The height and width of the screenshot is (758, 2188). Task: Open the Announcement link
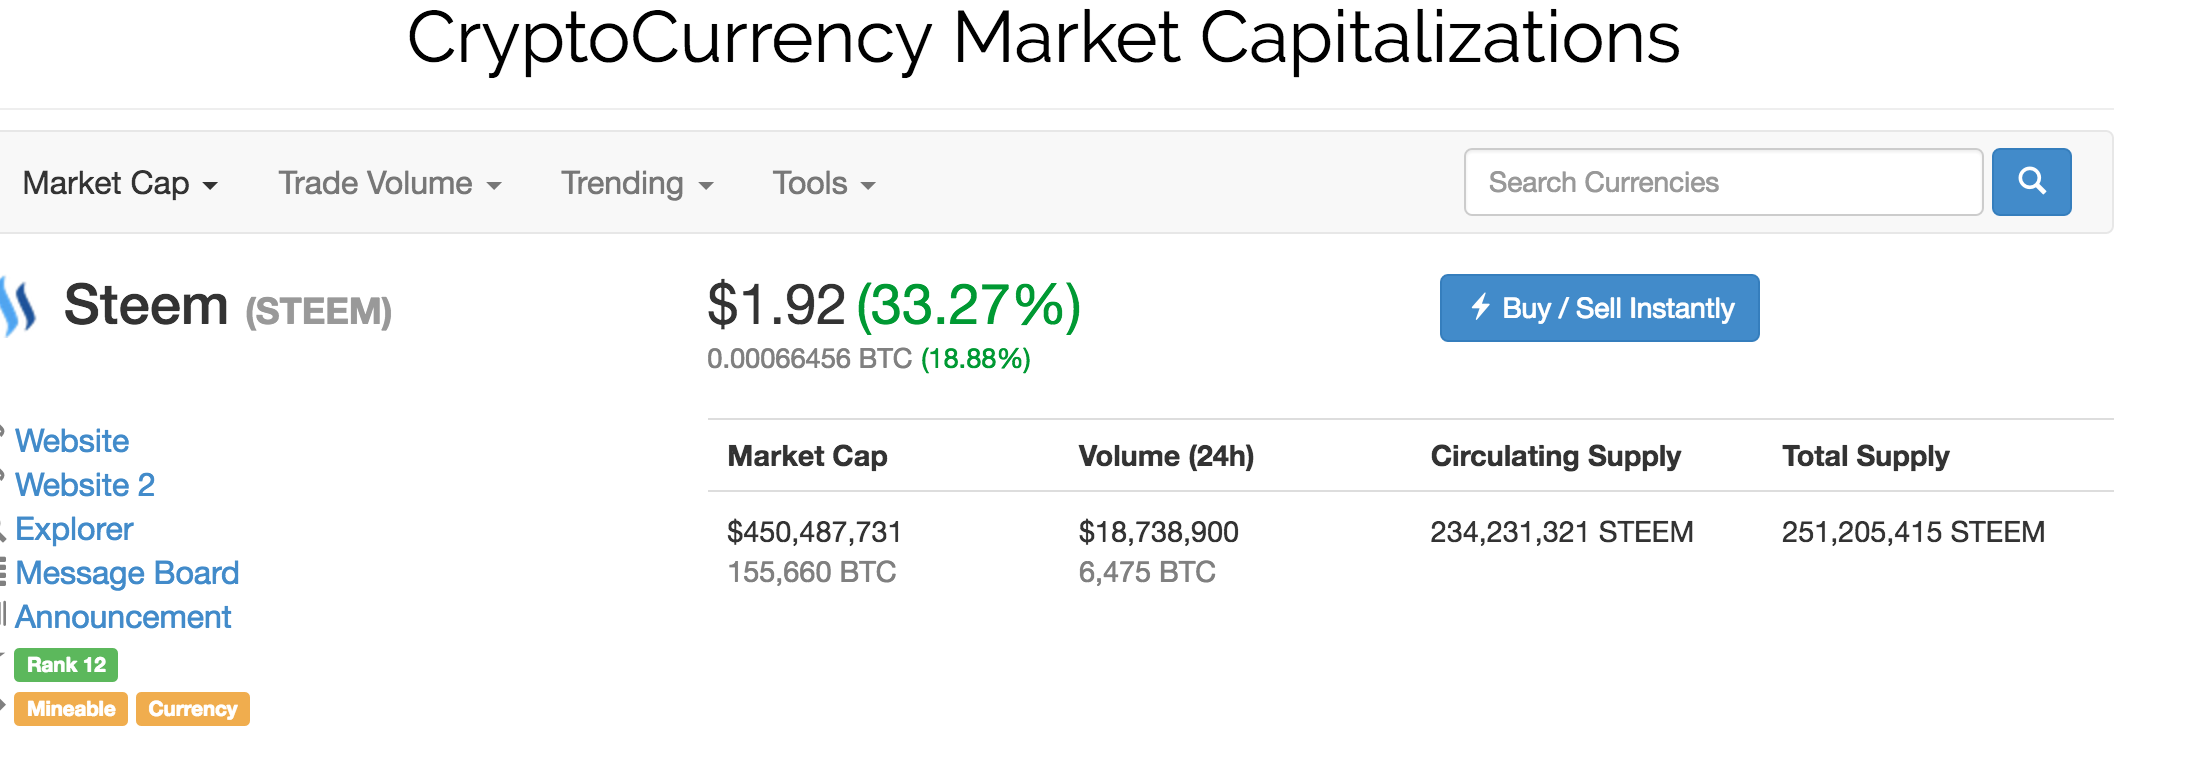coord(123,617)
